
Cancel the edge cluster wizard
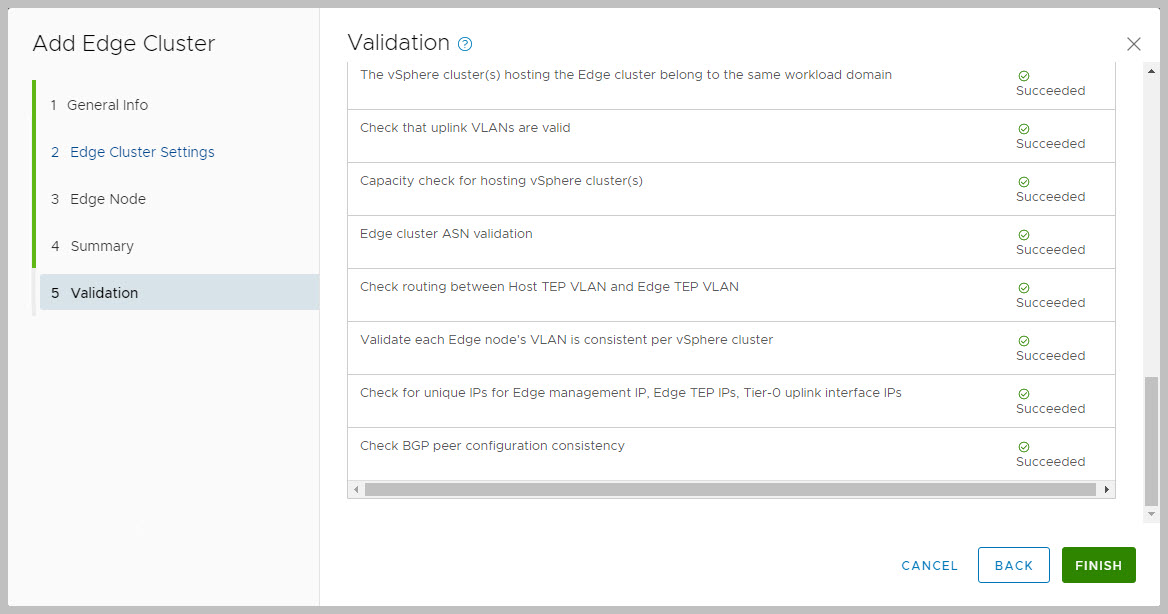coord(929,565)
